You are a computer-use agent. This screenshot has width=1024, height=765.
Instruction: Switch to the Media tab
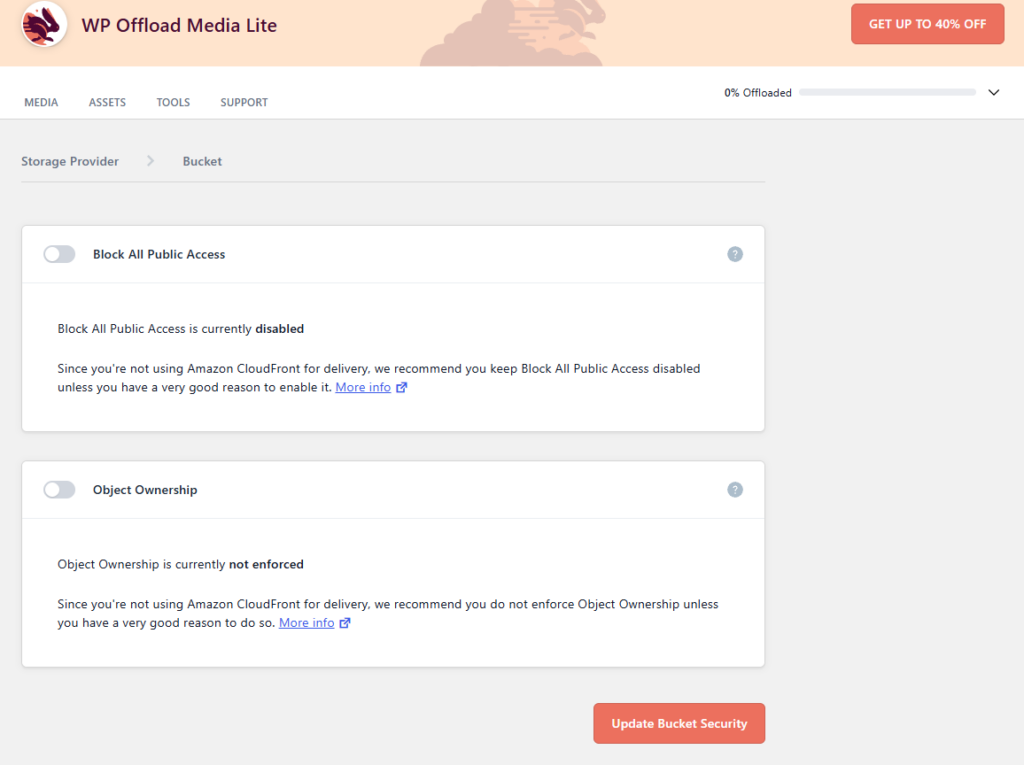coord(41,102)
